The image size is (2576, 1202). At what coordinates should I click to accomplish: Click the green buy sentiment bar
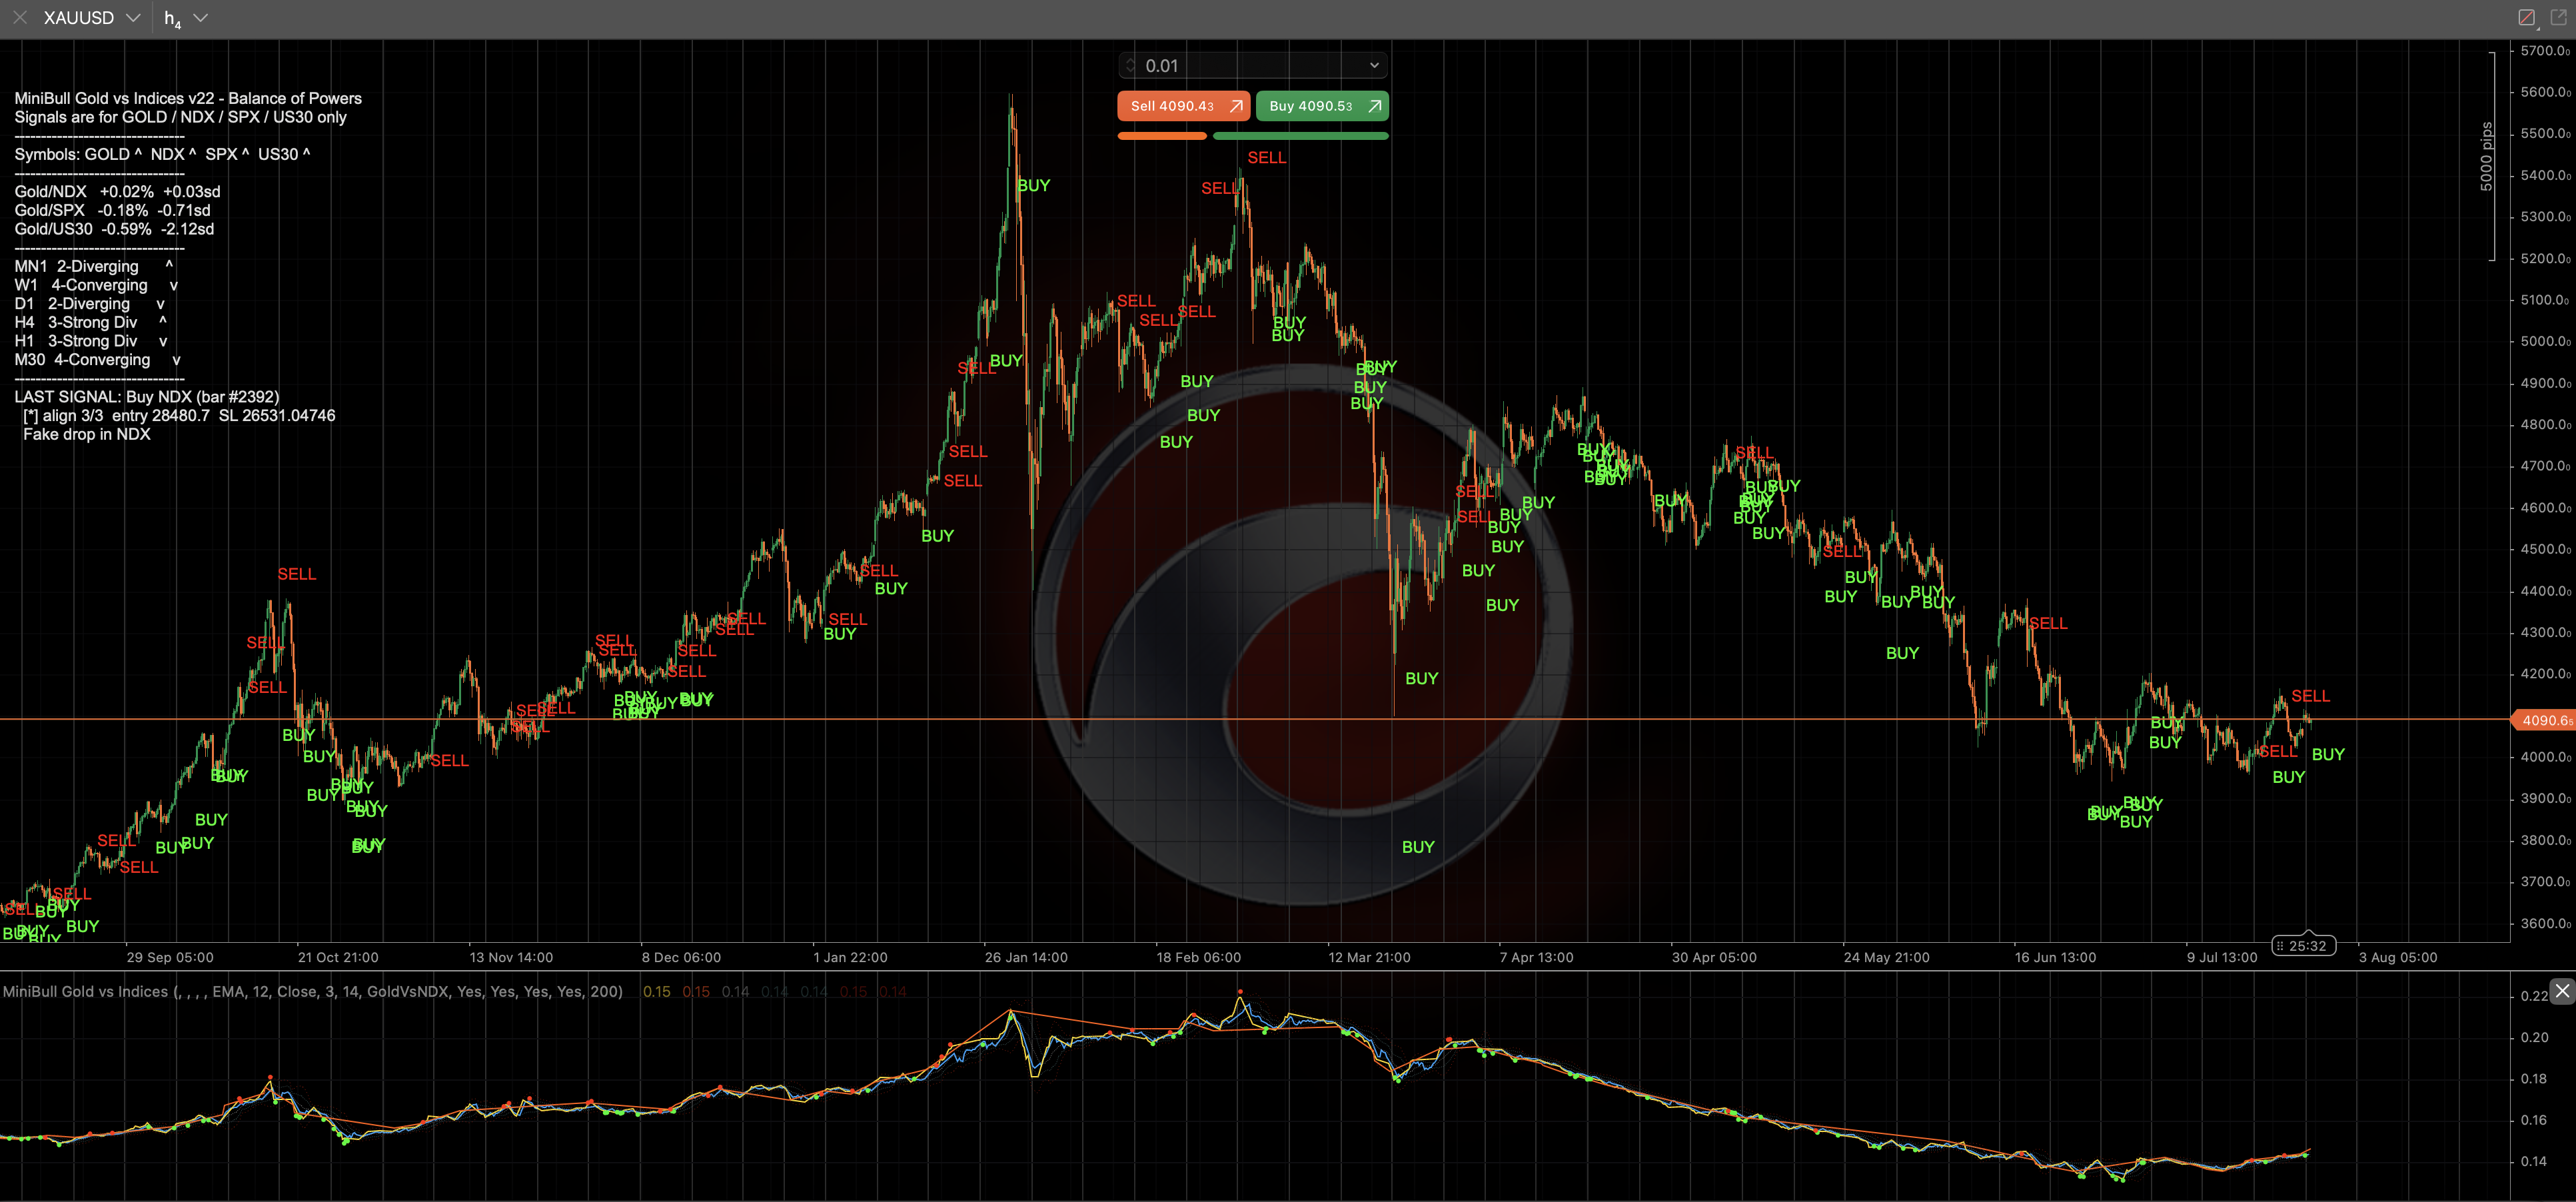tap(1300, 136)
